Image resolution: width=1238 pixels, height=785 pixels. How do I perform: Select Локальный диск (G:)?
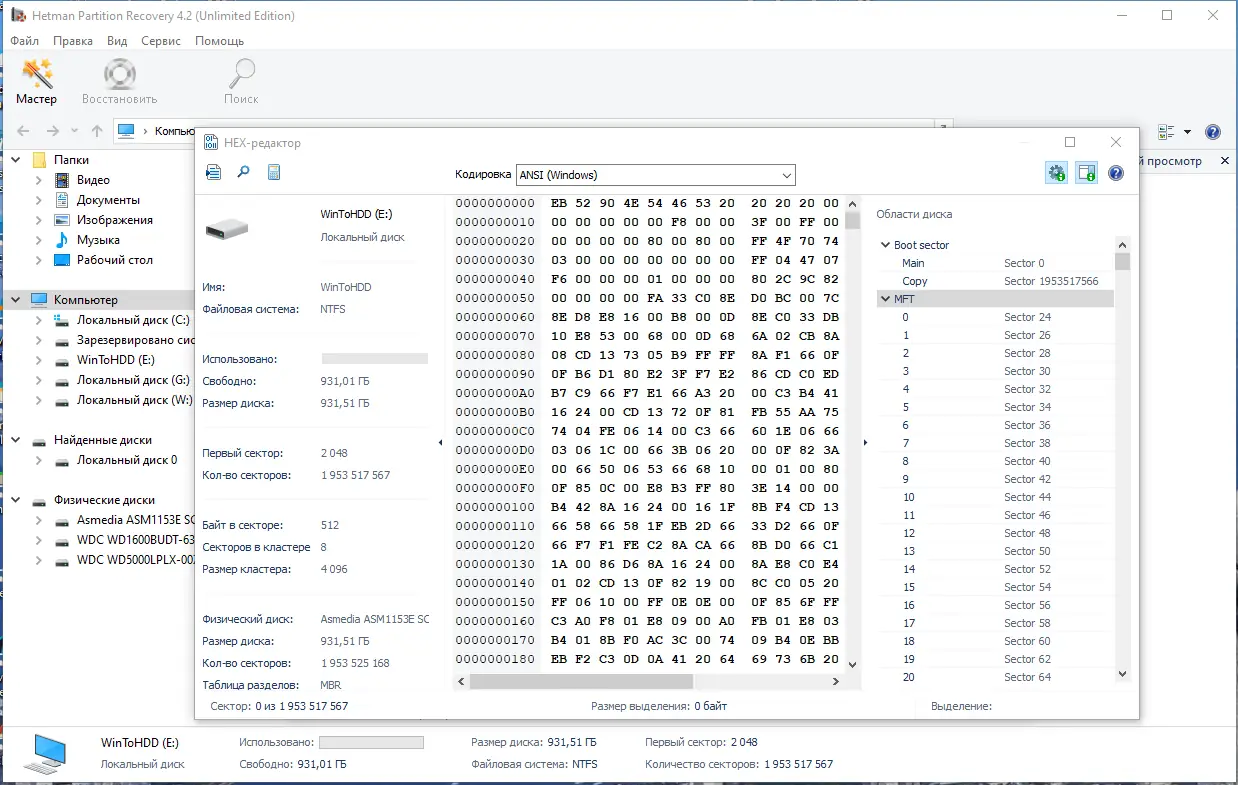(133, 380)
